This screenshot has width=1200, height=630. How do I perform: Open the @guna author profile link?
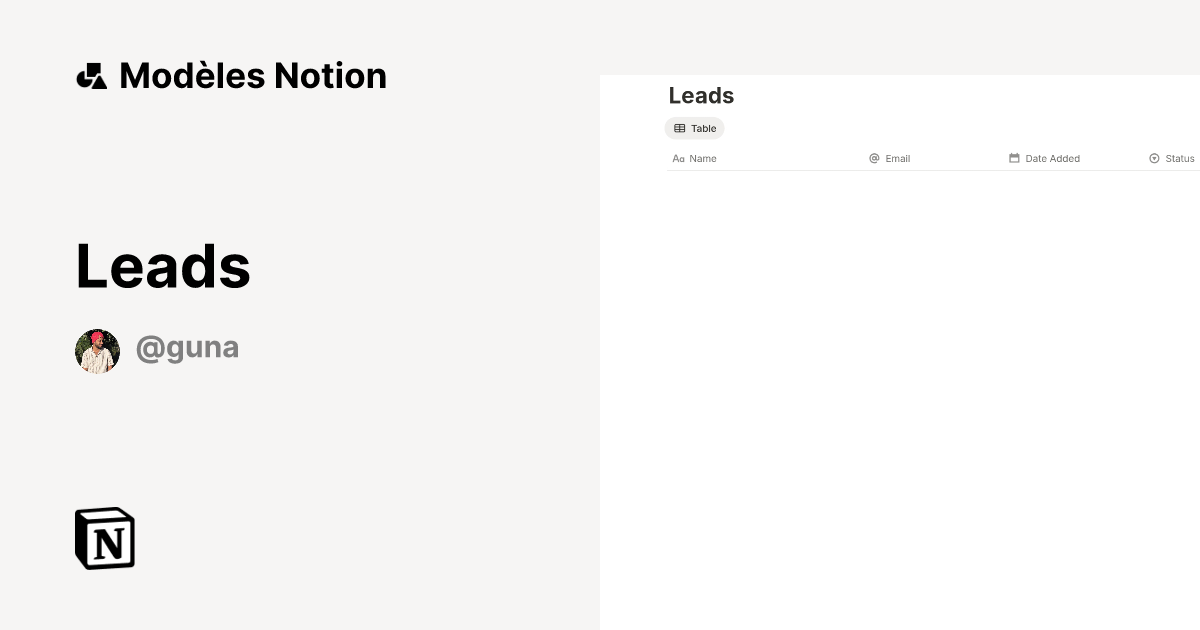[x=187, y=347]
